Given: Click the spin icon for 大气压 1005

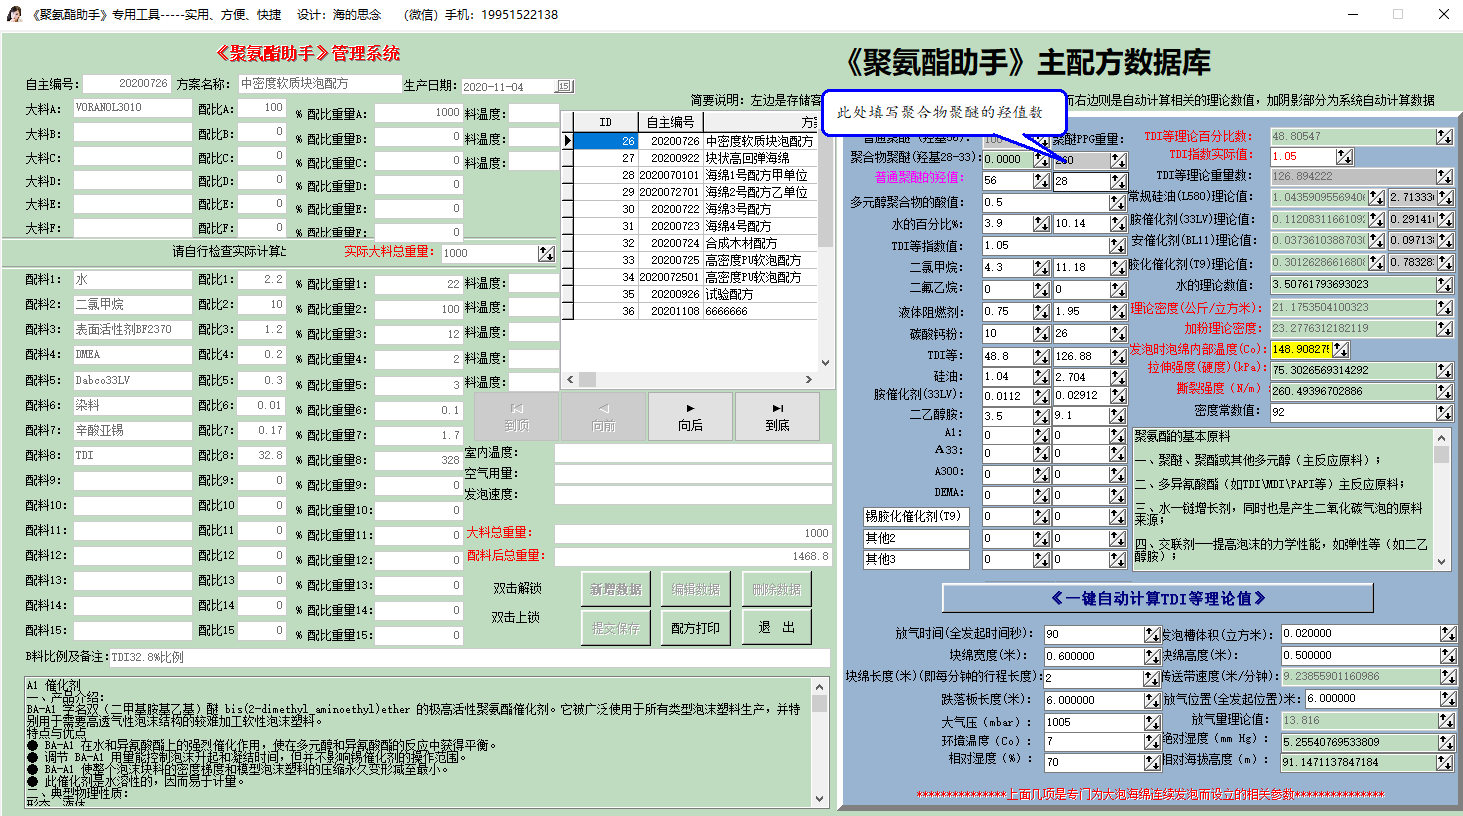Looking at the screenshot, I should pyautogui.click(x=1152, y=722).
